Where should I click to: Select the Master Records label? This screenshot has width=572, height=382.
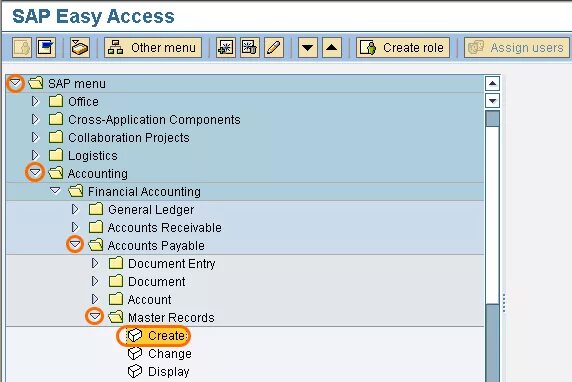[171, 317]
